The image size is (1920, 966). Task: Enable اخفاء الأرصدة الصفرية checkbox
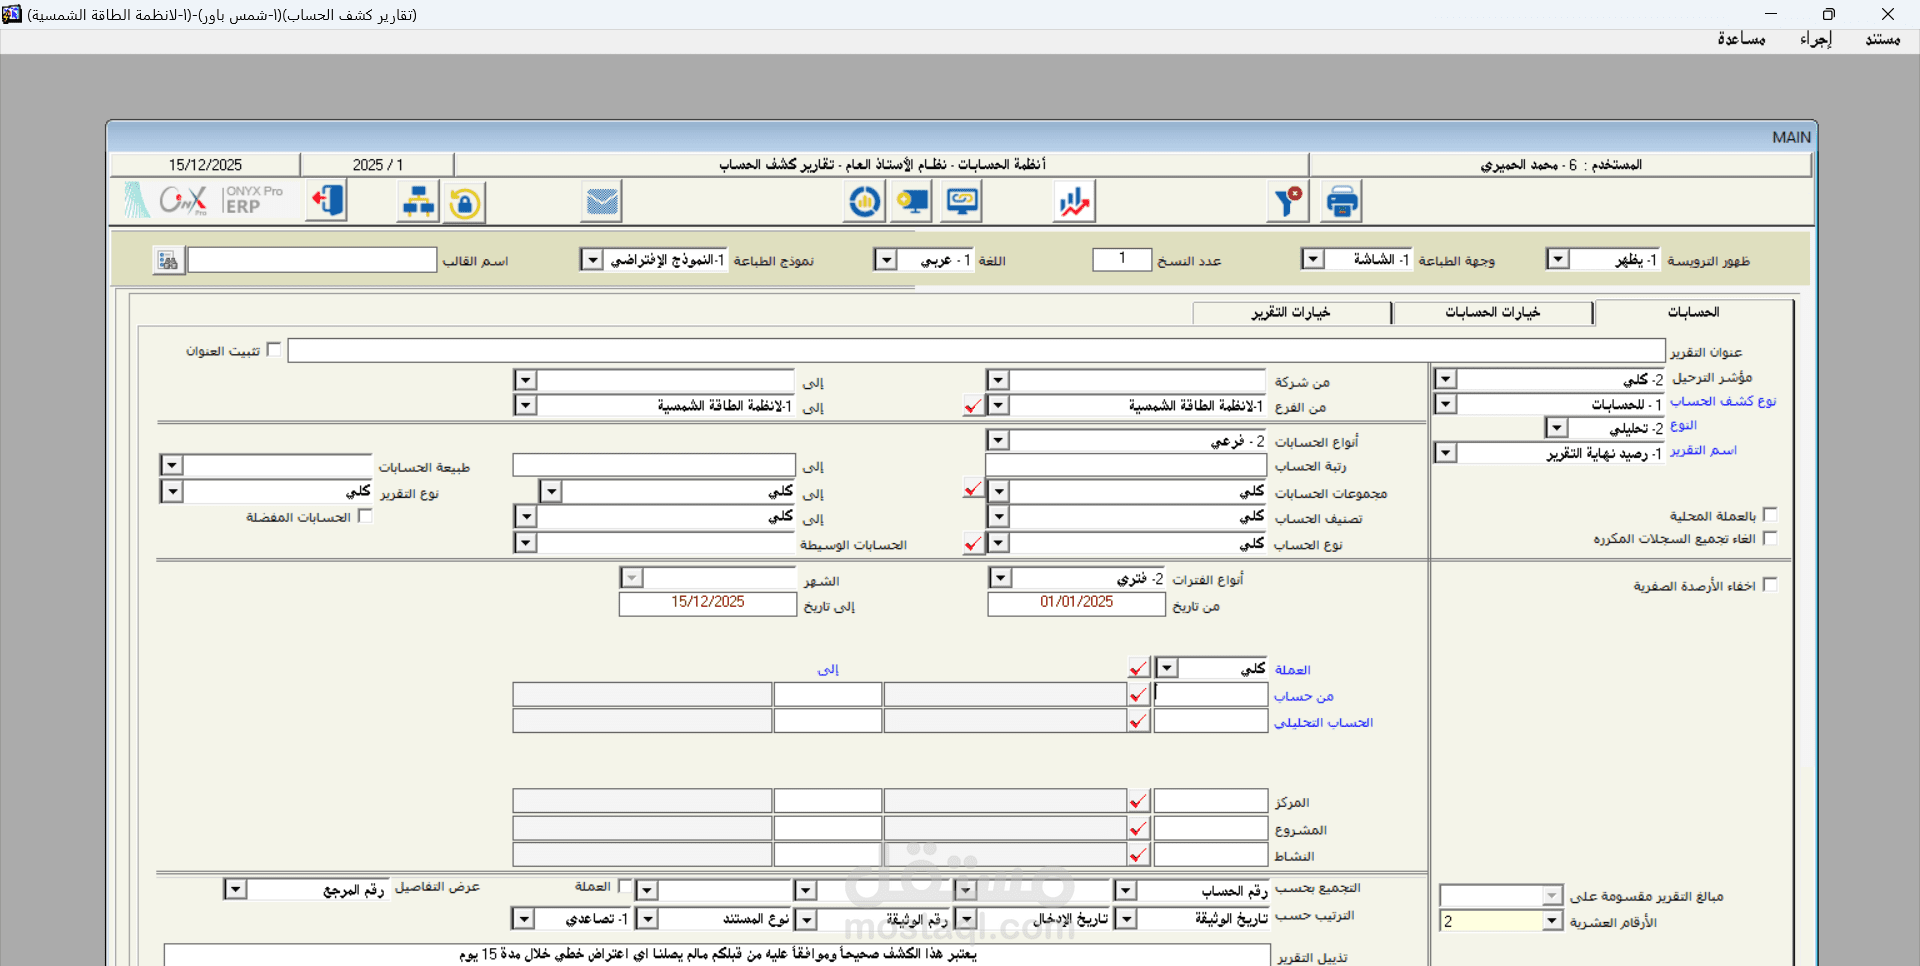click(x=1770, y=585)
